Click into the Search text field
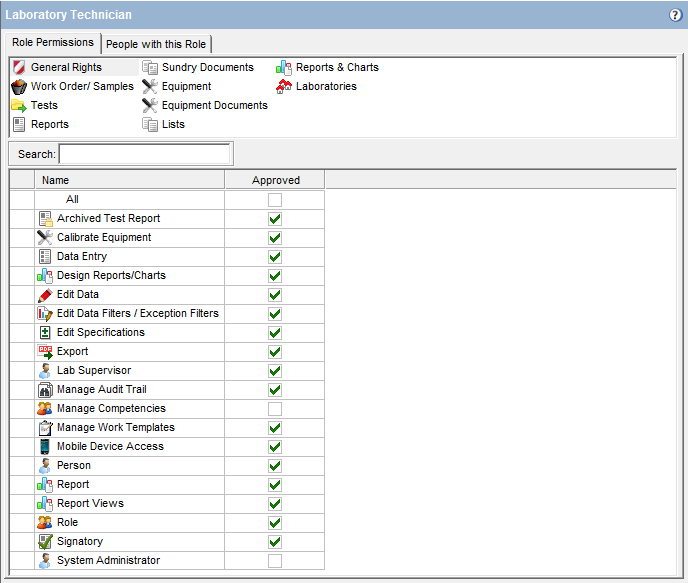The height and width of the screenshot is (583, 688). (x=146, y=154)
